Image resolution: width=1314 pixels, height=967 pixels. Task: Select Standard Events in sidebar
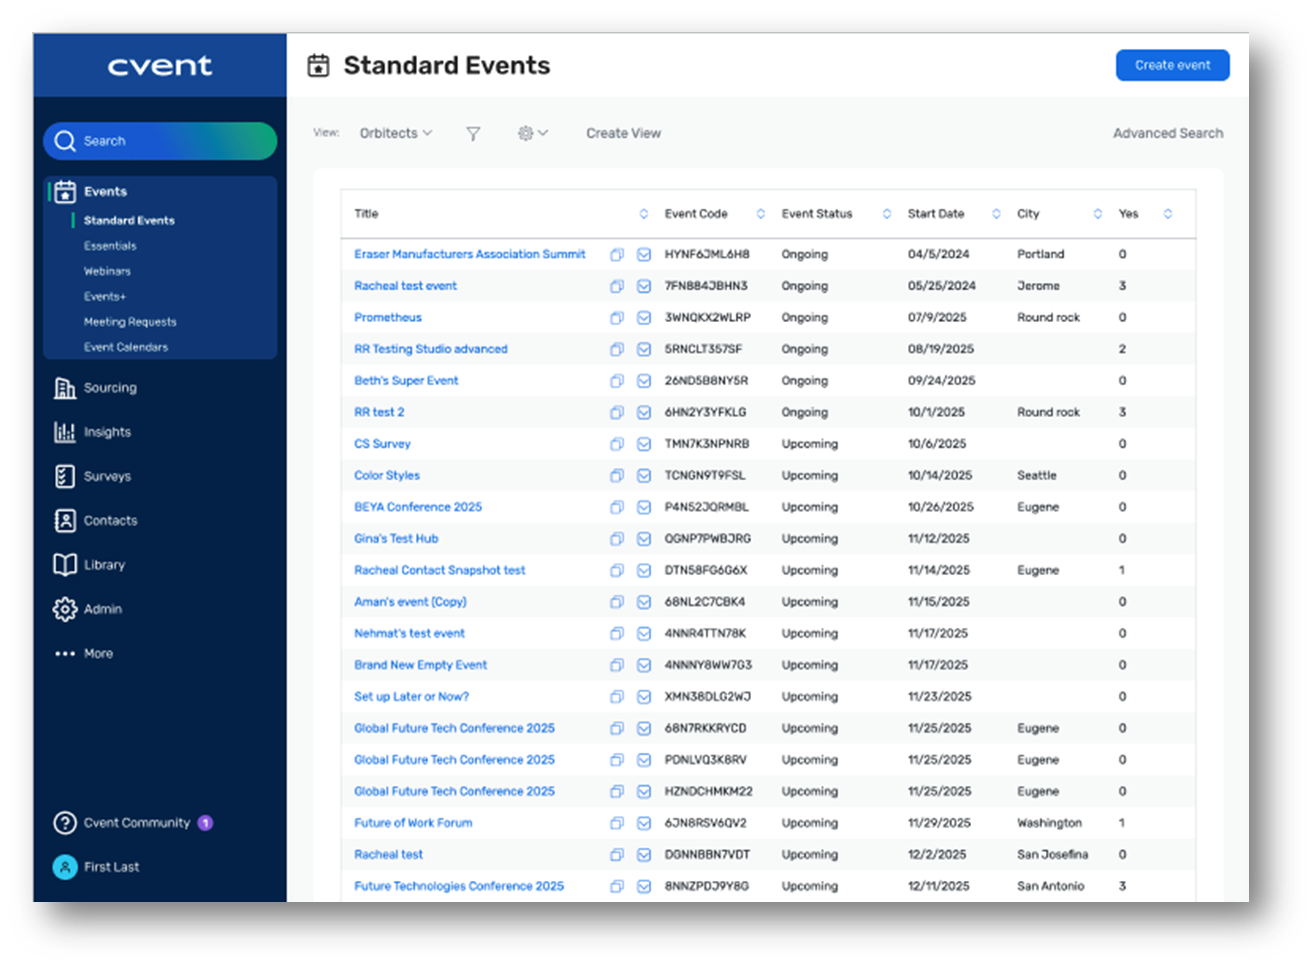tap(129, 220)
